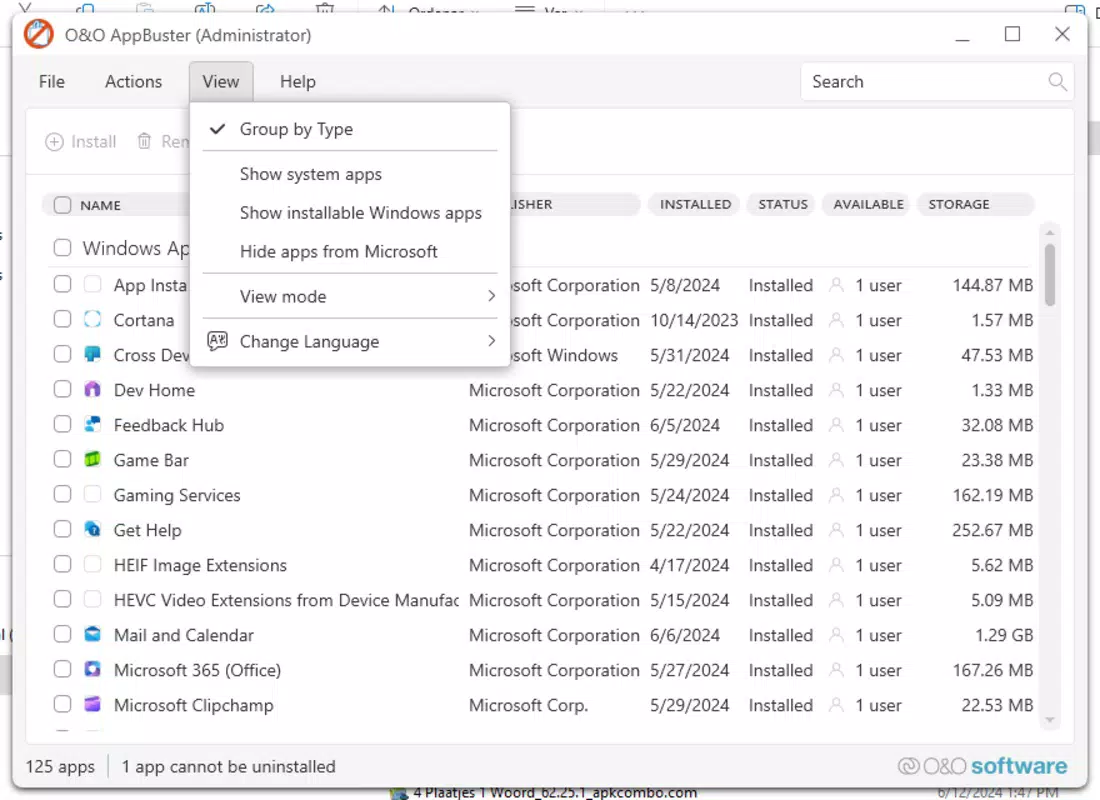Click the O&O software logo
Screen dimensions: 1100x800
pyautogui.click(x=982, y=766)
